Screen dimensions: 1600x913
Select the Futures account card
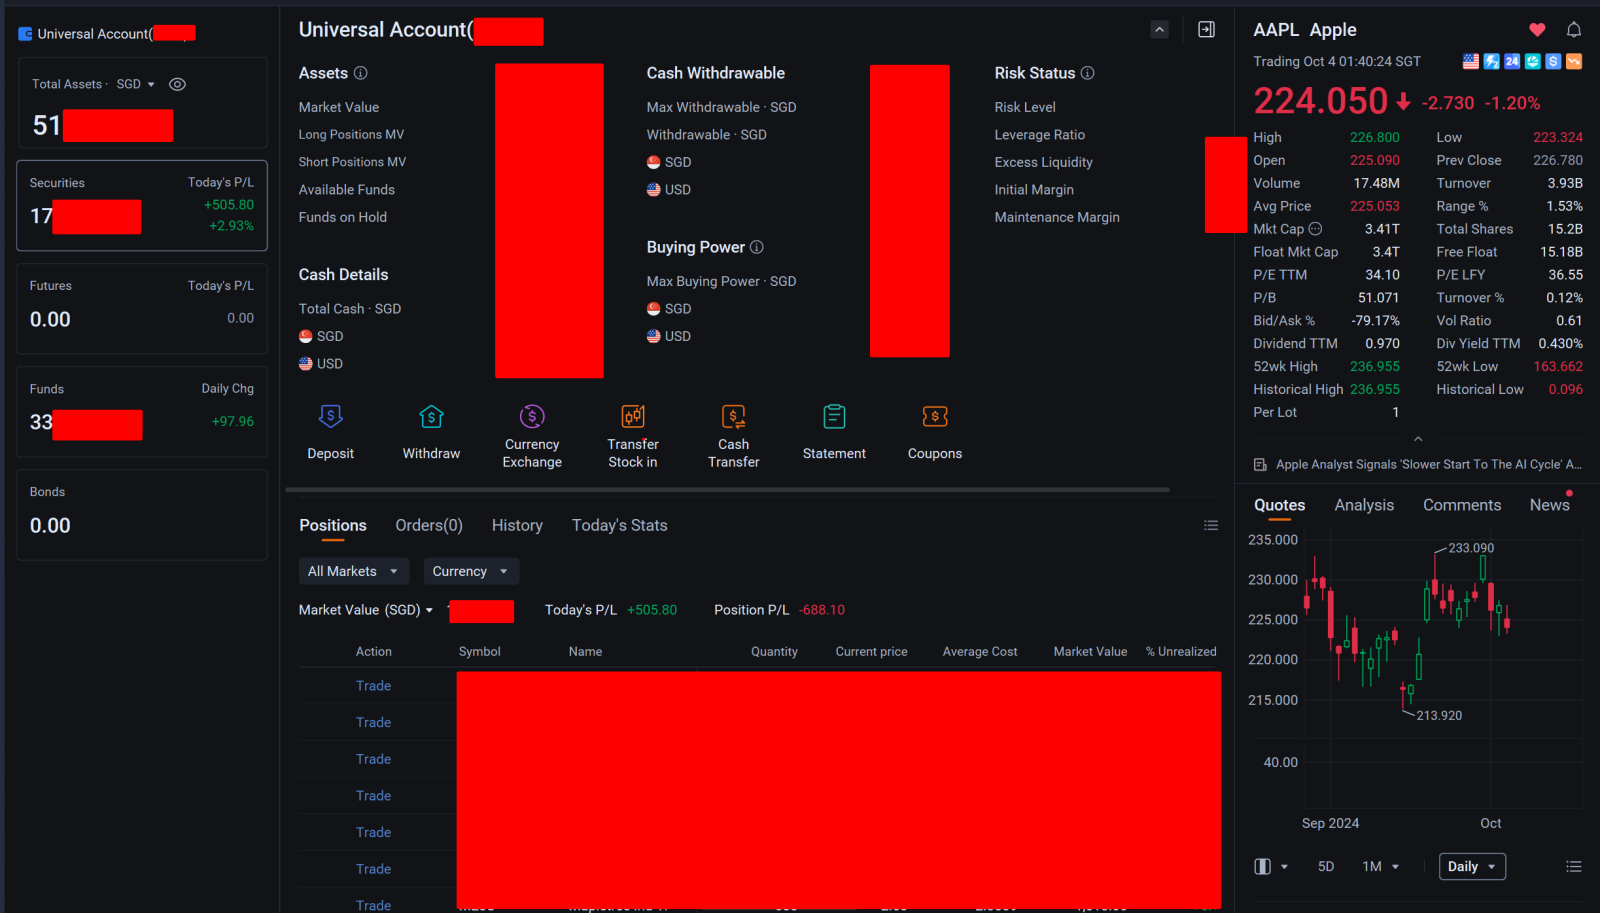(x=142, y=309)
